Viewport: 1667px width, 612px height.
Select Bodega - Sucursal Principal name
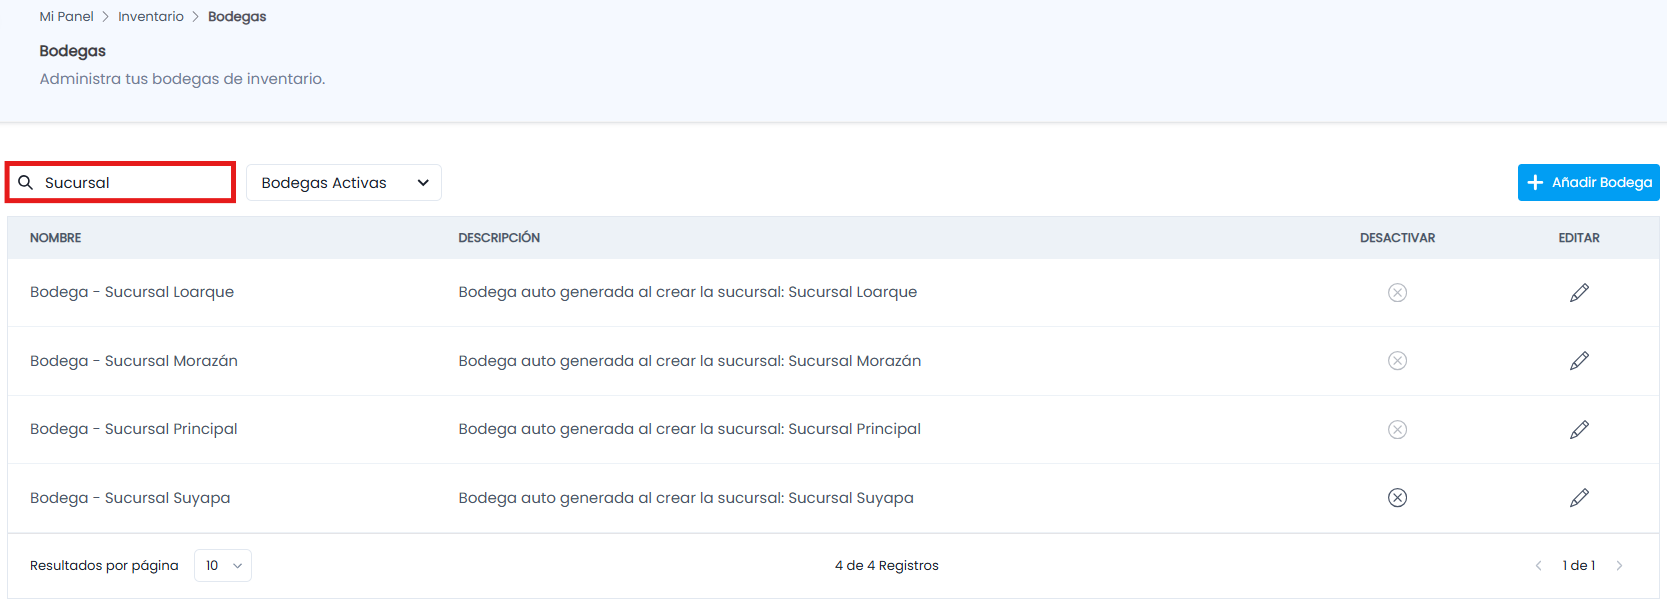click(134, 429)
